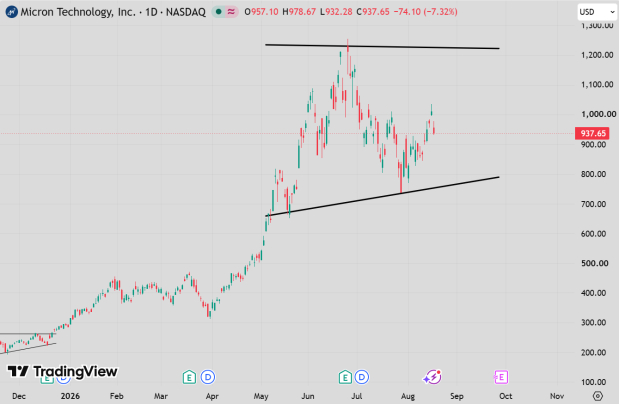Click the 900.00 price axis label

(x=593, y=144)
